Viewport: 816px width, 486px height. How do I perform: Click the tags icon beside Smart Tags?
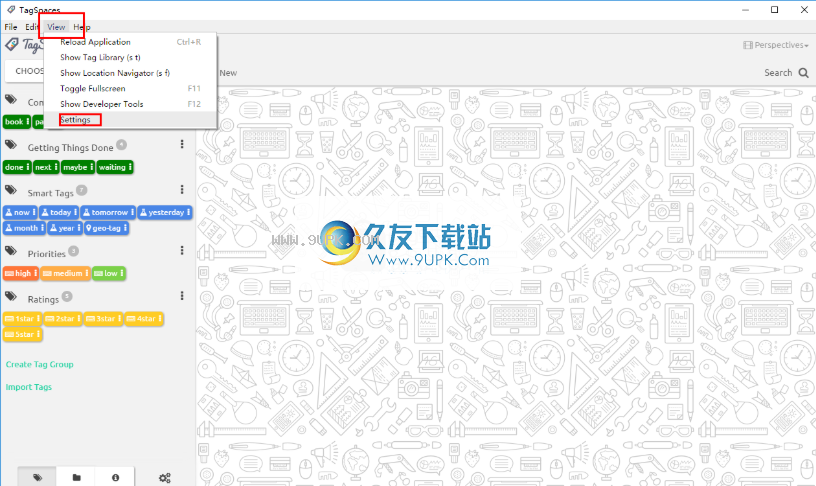tap(11, 190)
